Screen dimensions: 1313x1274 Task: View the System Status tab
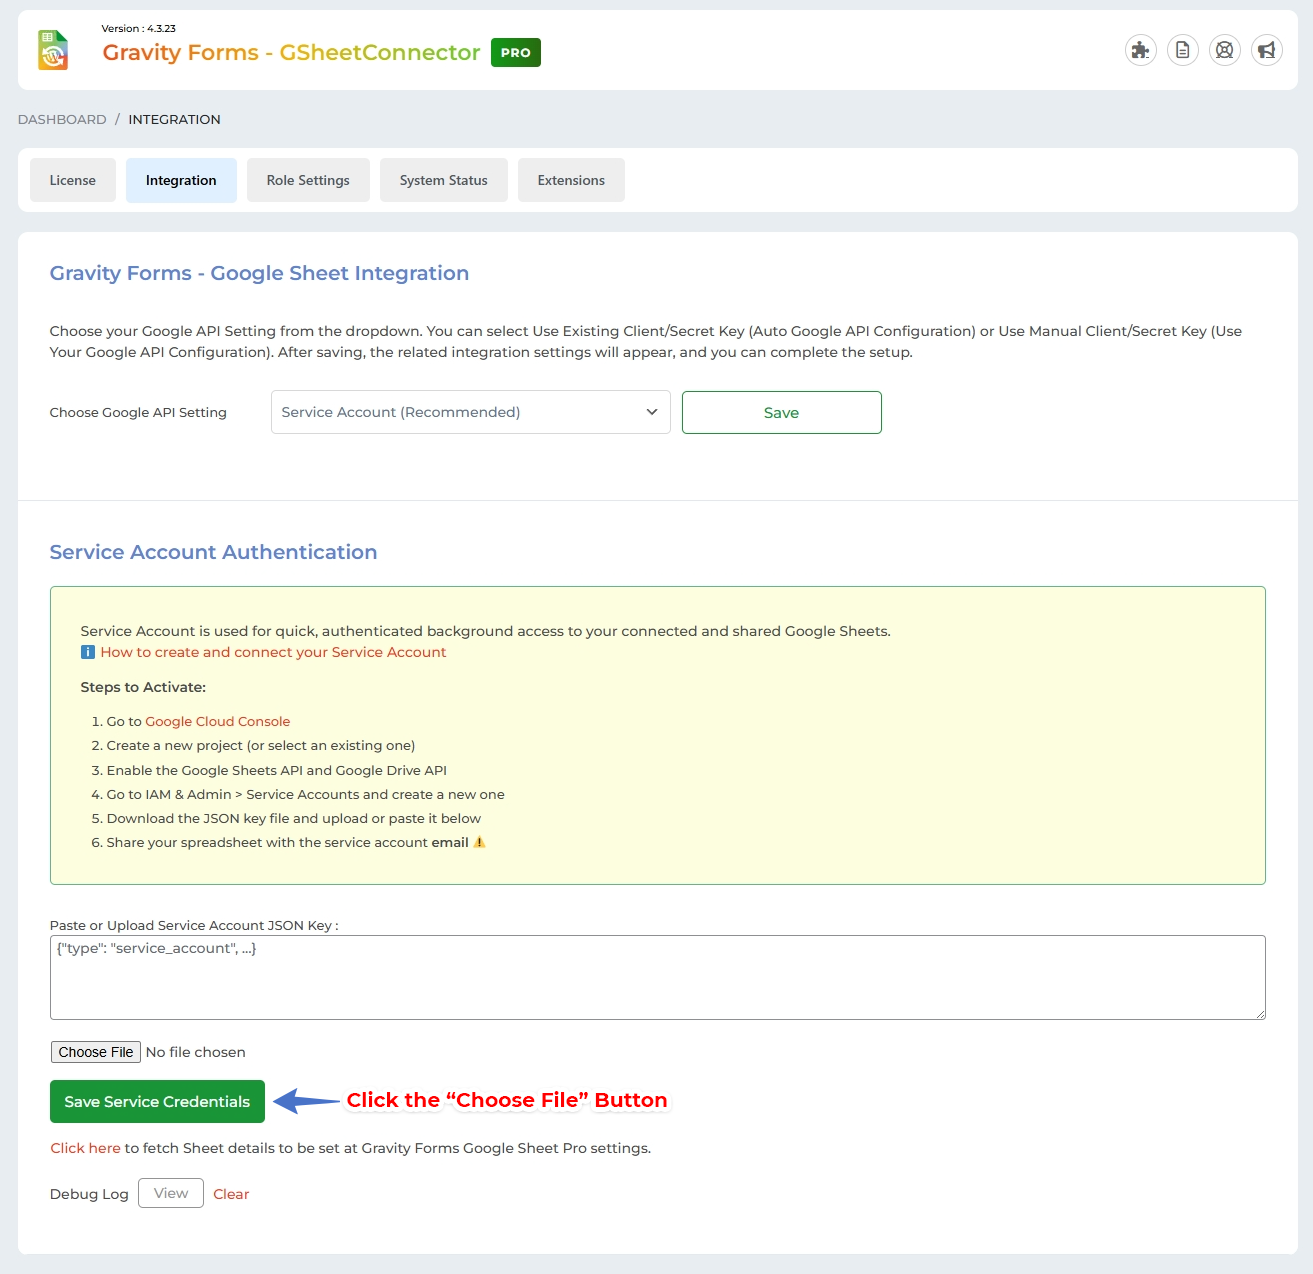pos(443,180)
